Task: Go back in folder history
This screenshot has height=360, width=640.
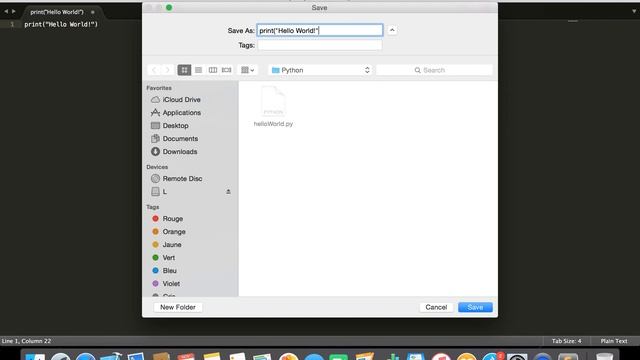Action: pyautogui.click(x=154, y=70)
